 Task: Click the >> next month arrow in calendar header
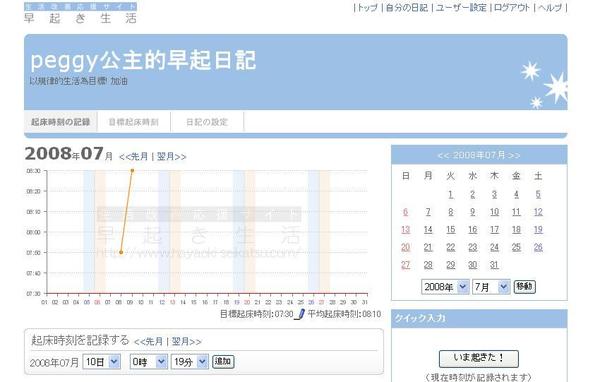tap(514, 155)
